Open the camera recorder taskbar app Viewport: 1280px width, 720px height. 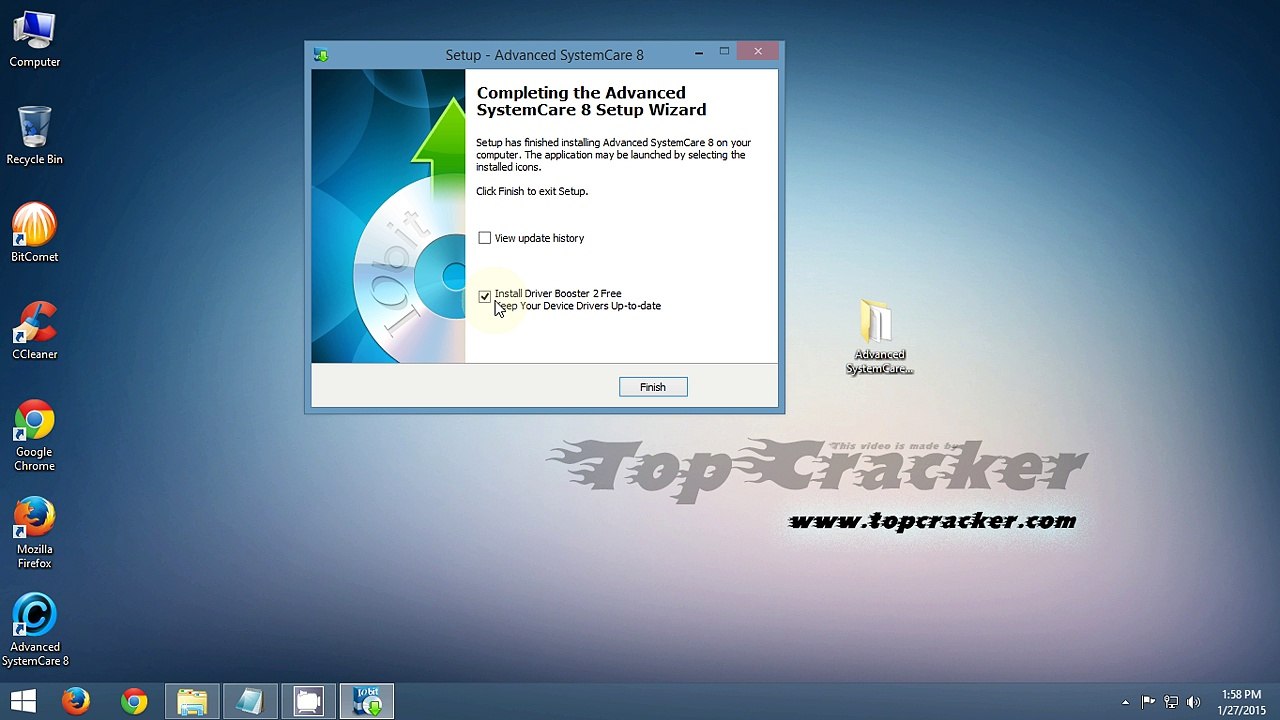click(x=308, y=702)
